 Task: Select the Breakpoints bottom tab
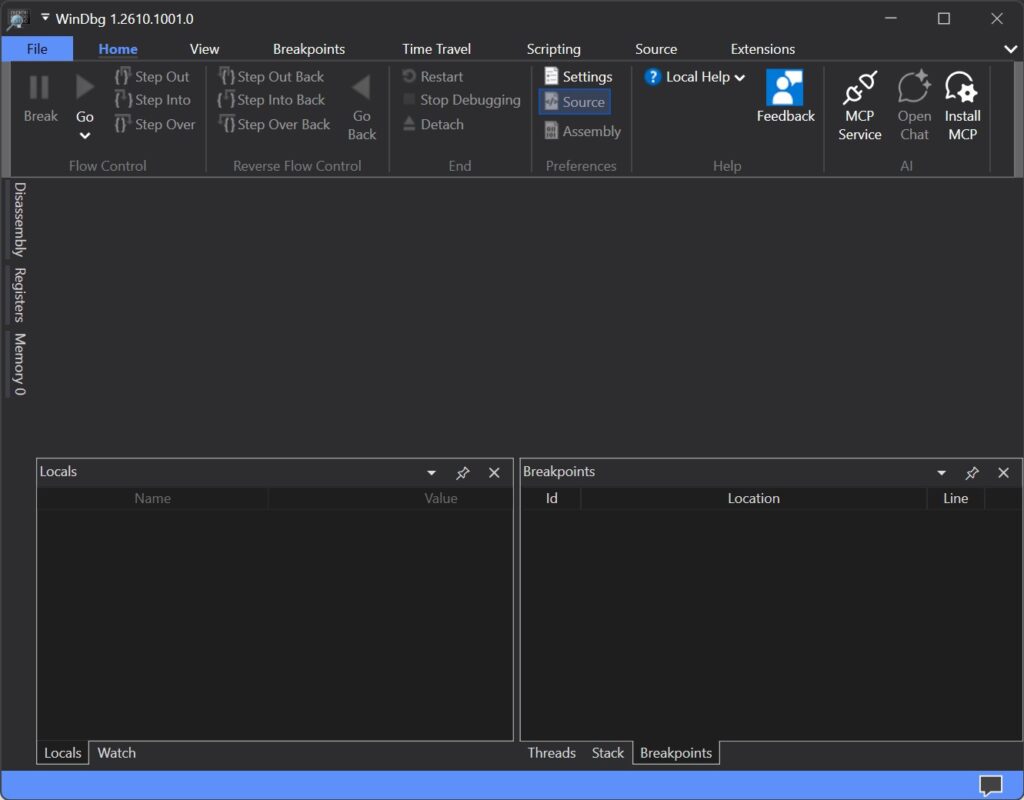tap(676, 753)
